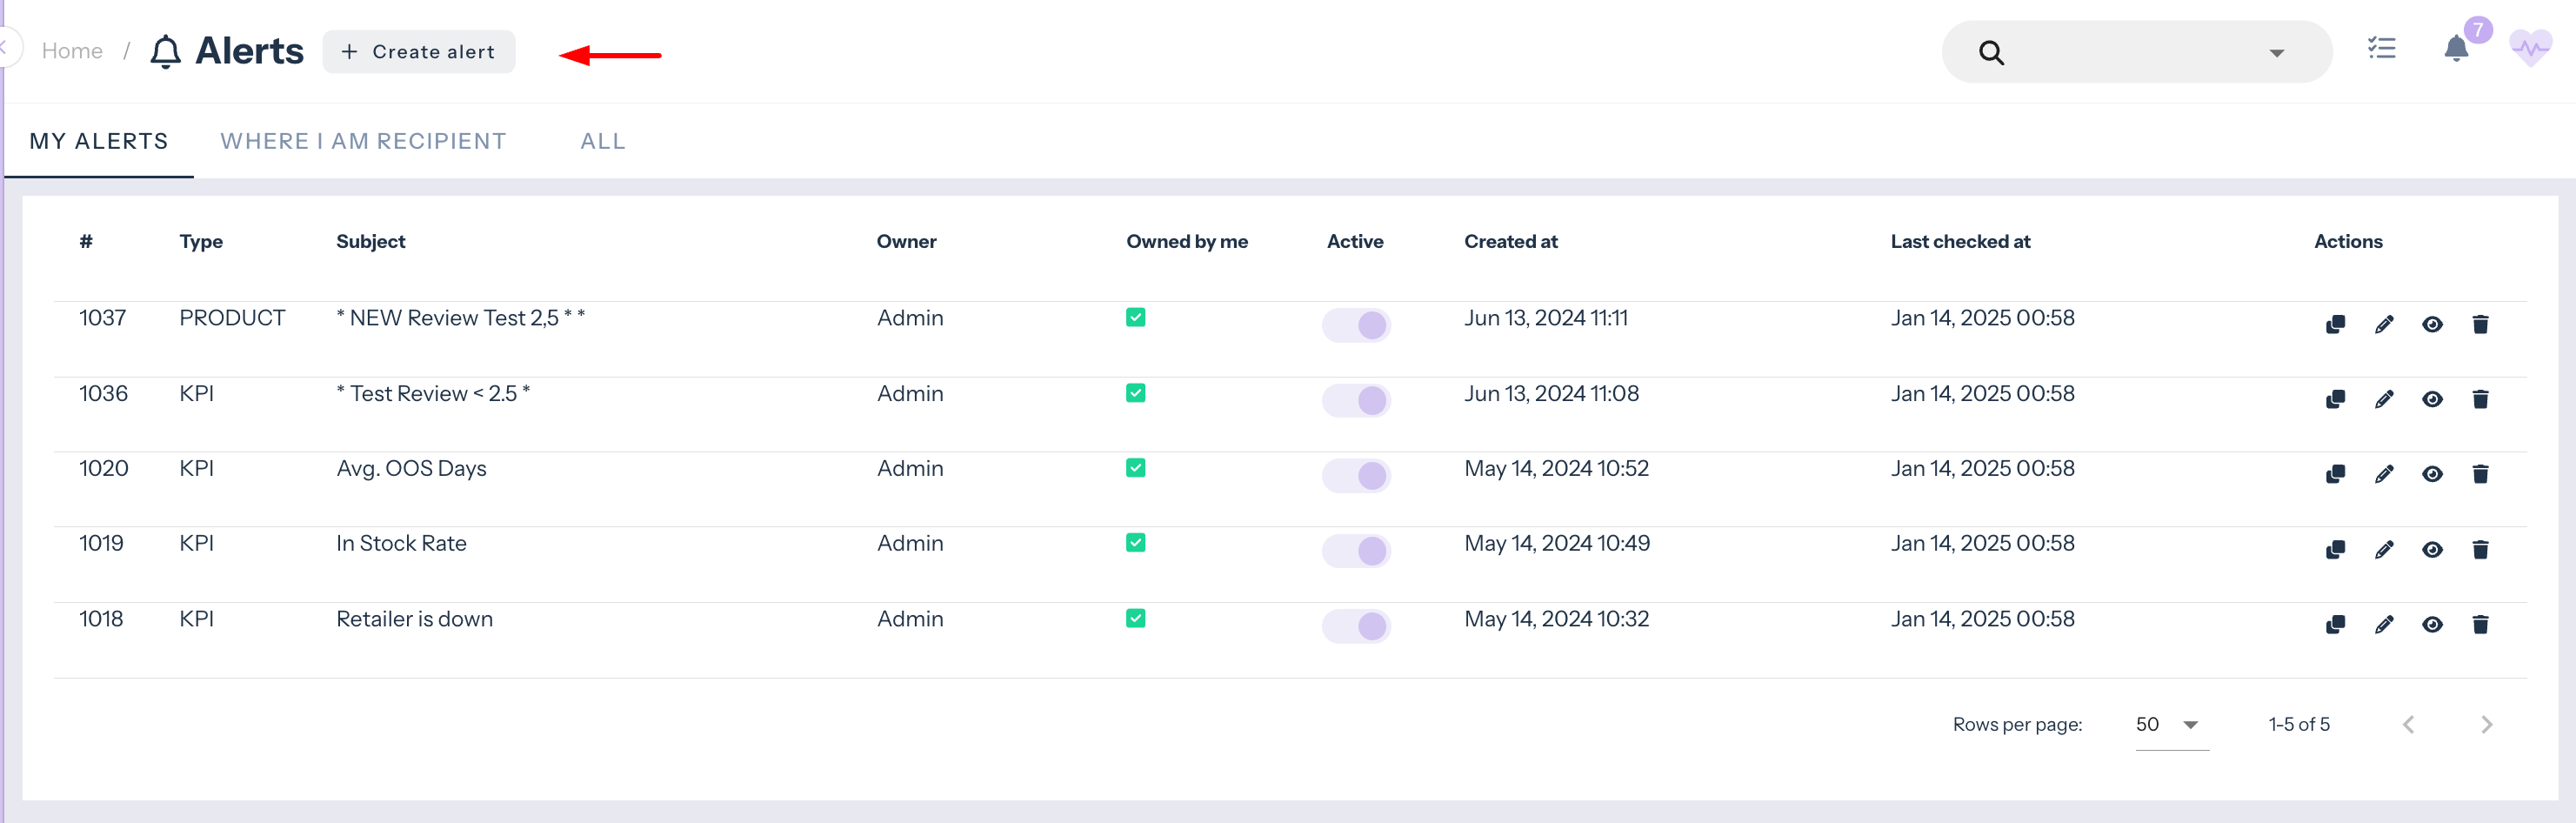
Task: Expand the search bar dropdown arrow
Action: pyautogui.click(x=2276, y=53)
